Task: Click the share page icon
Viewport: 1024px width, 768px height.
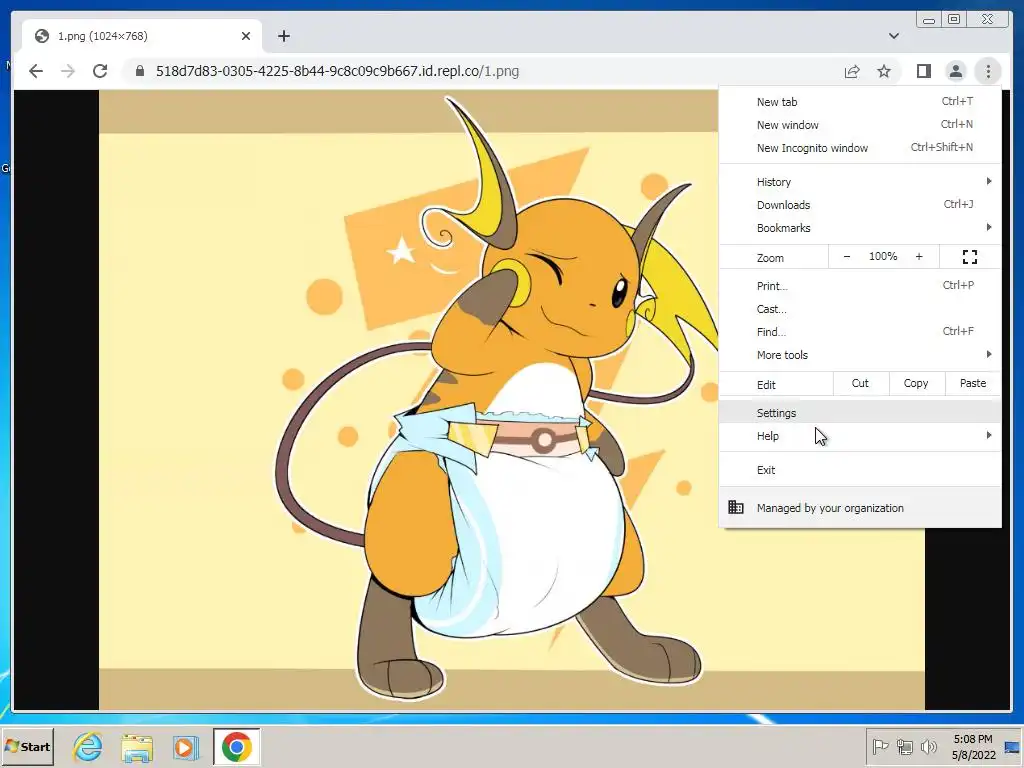Action: click(x=852, y=71)
